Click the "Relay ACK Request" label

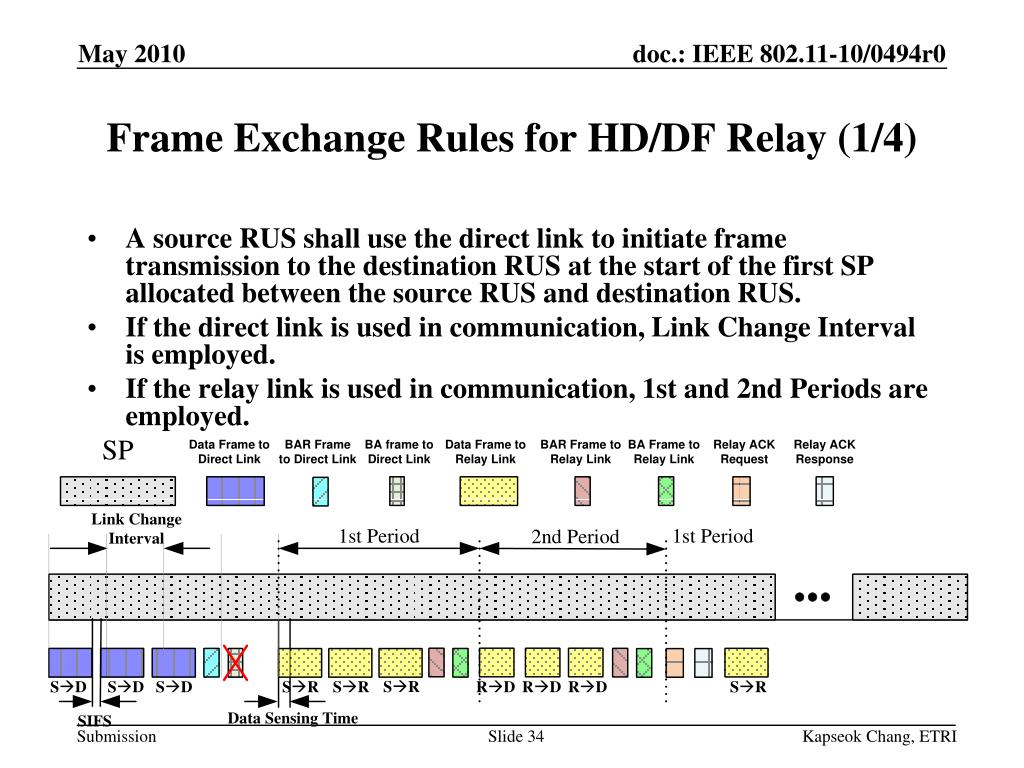(744, 452)
